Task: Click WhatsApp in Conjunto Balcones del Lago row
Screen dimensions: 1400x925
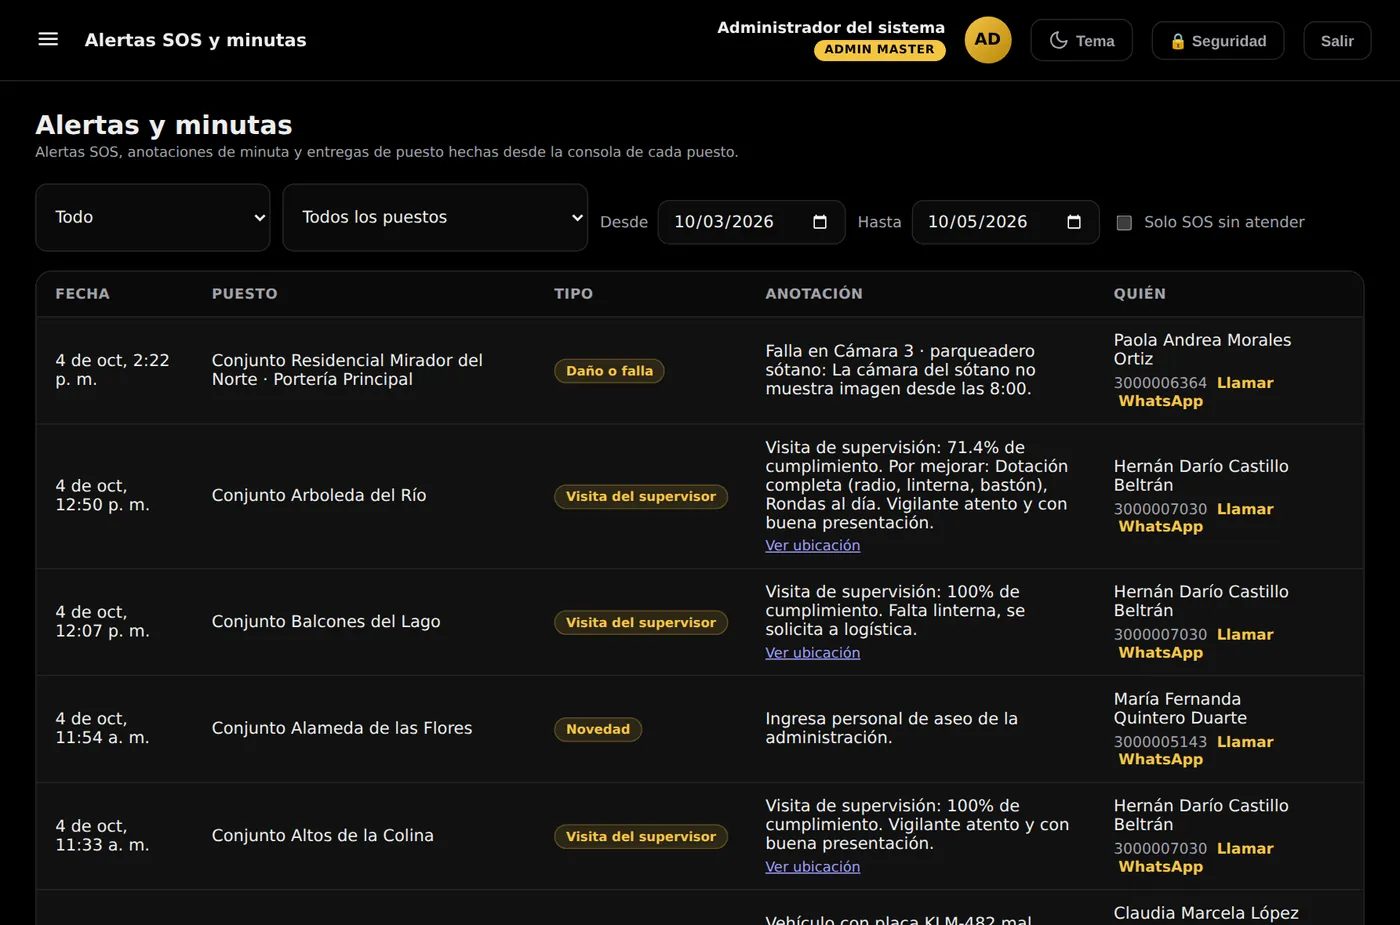Action: [x=1161, y=653]
